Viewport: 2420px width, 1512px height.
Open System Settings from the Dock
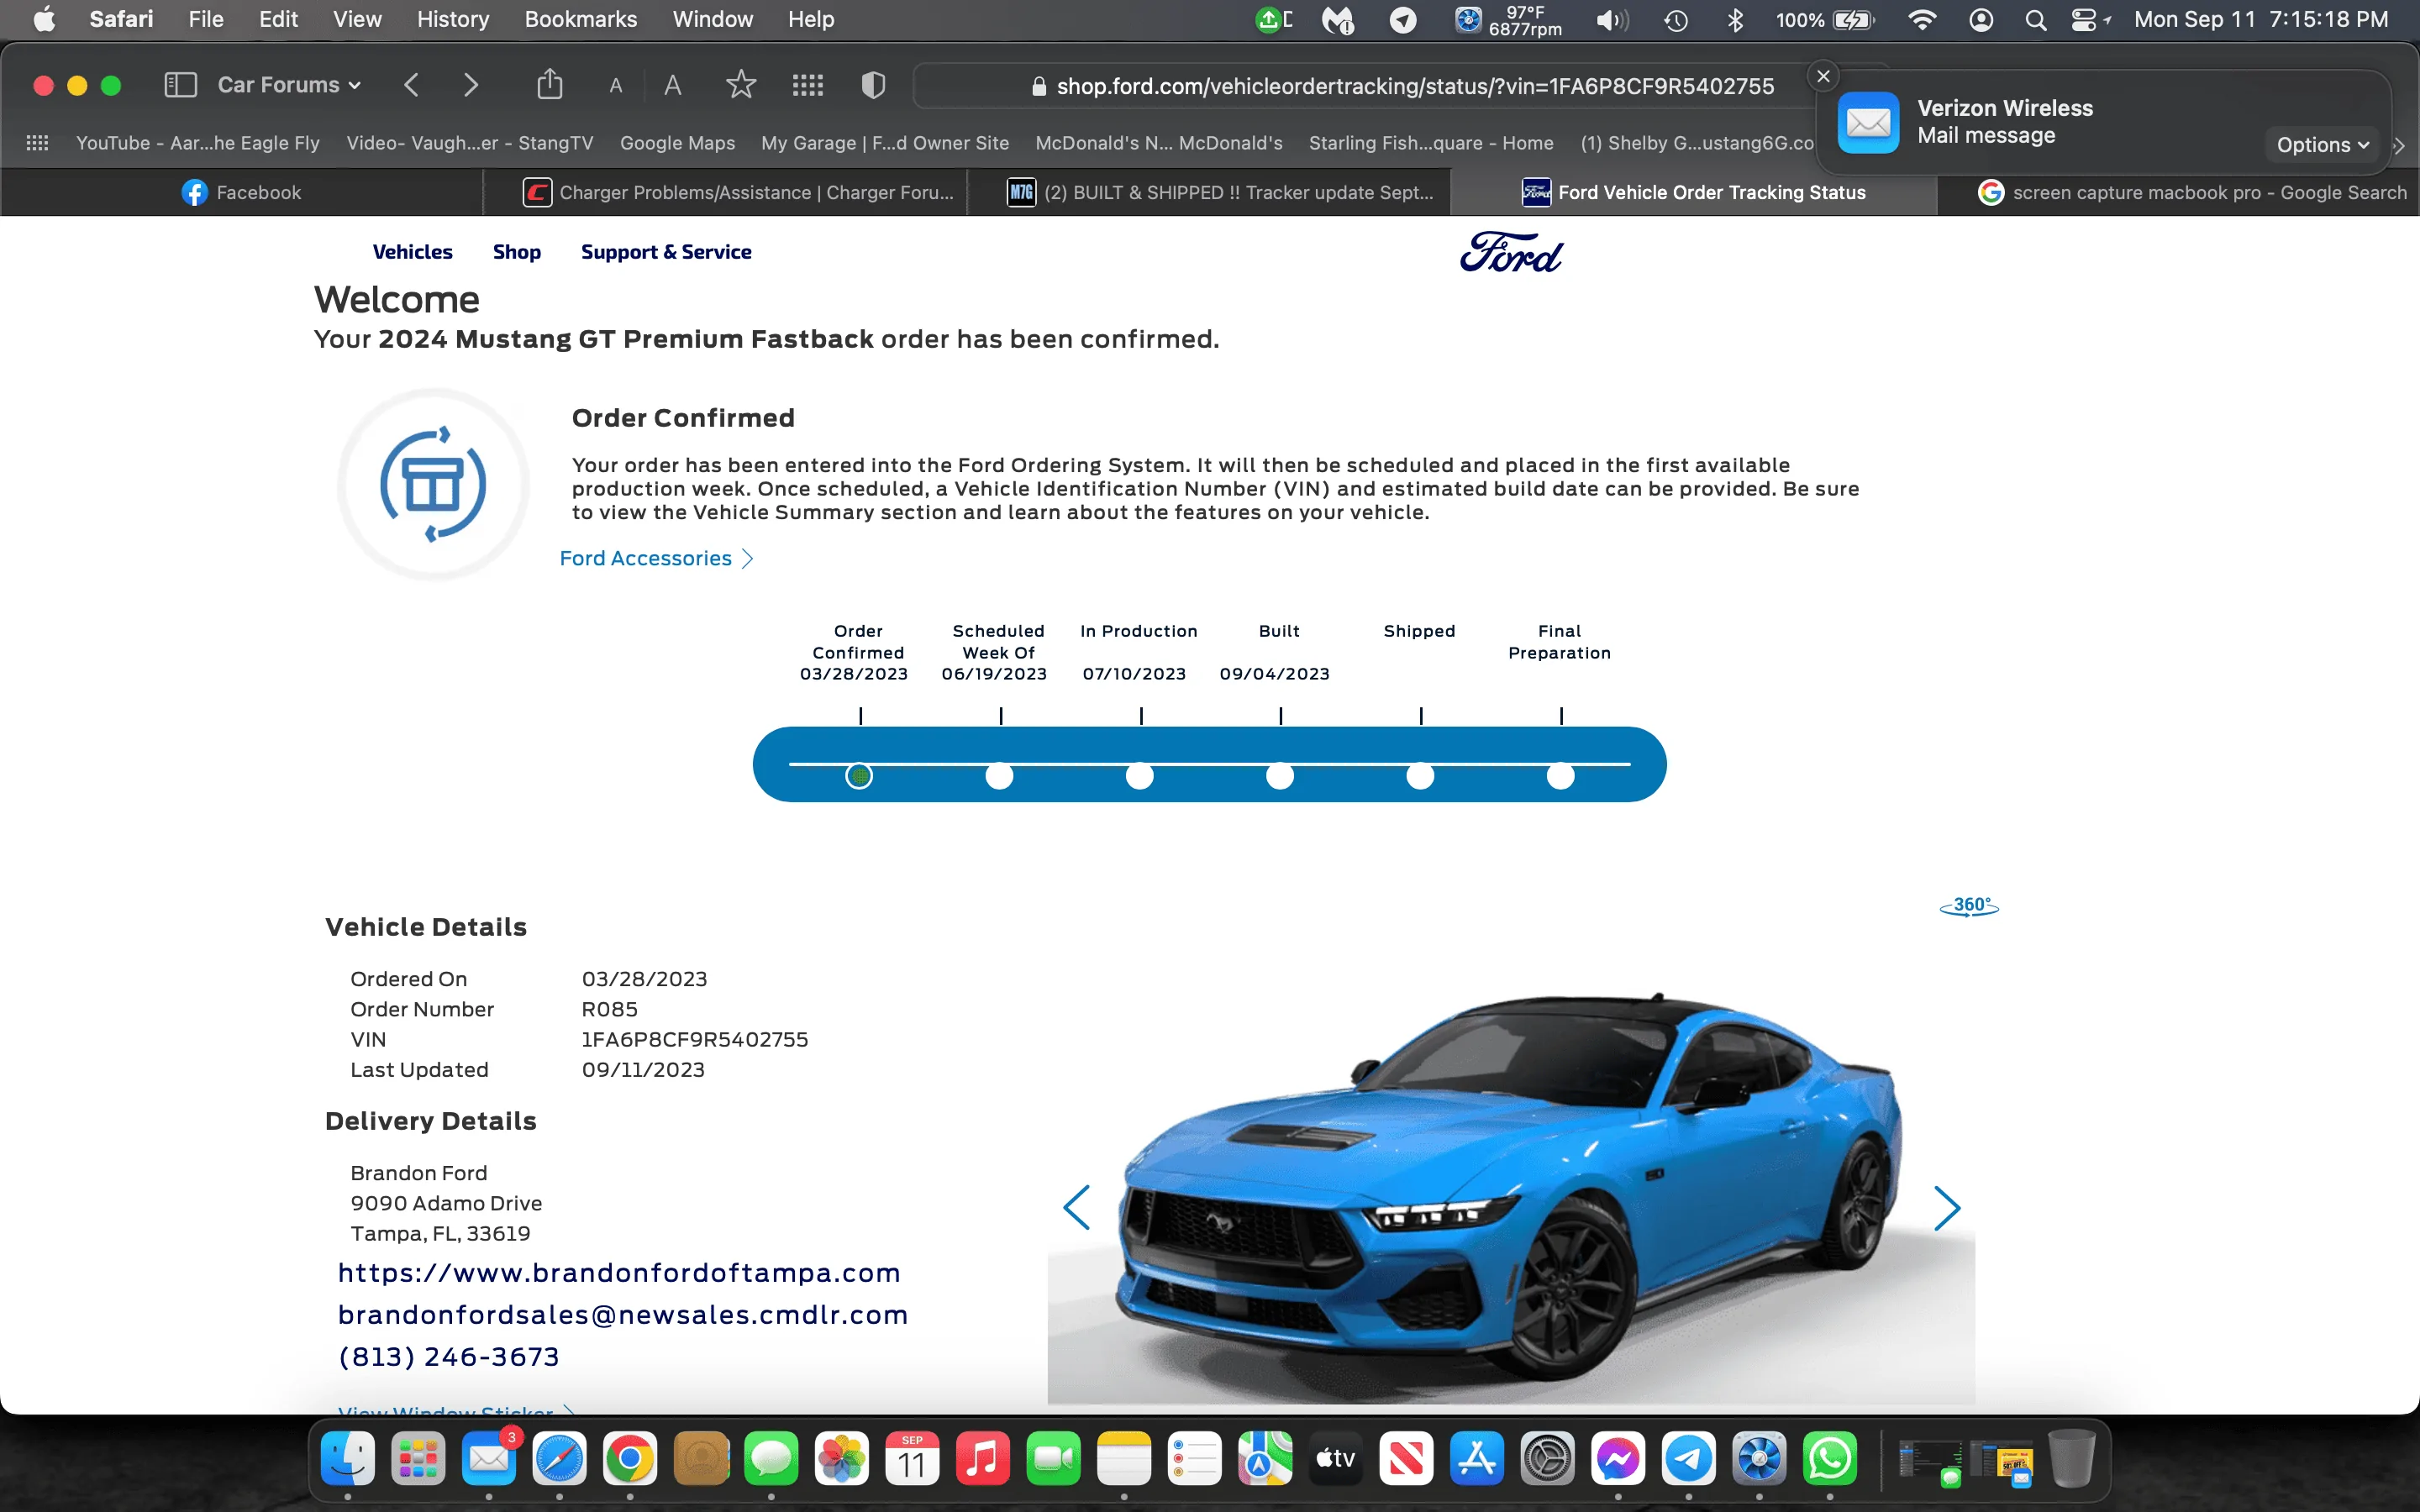click(x=1548, y=1460)
